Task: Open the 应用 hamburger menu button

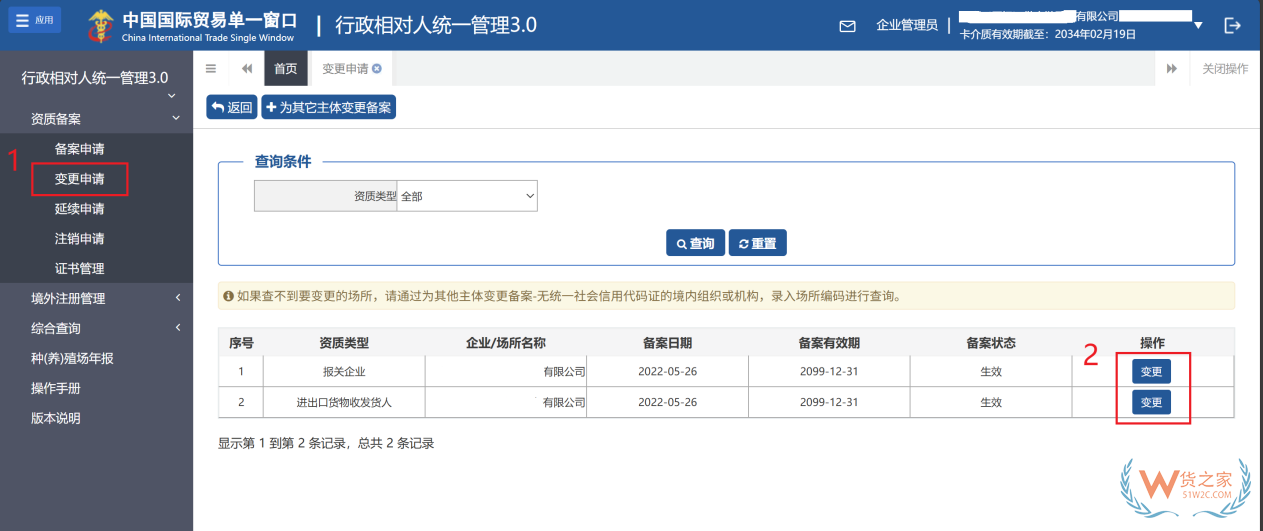Action: coord(36,19)
